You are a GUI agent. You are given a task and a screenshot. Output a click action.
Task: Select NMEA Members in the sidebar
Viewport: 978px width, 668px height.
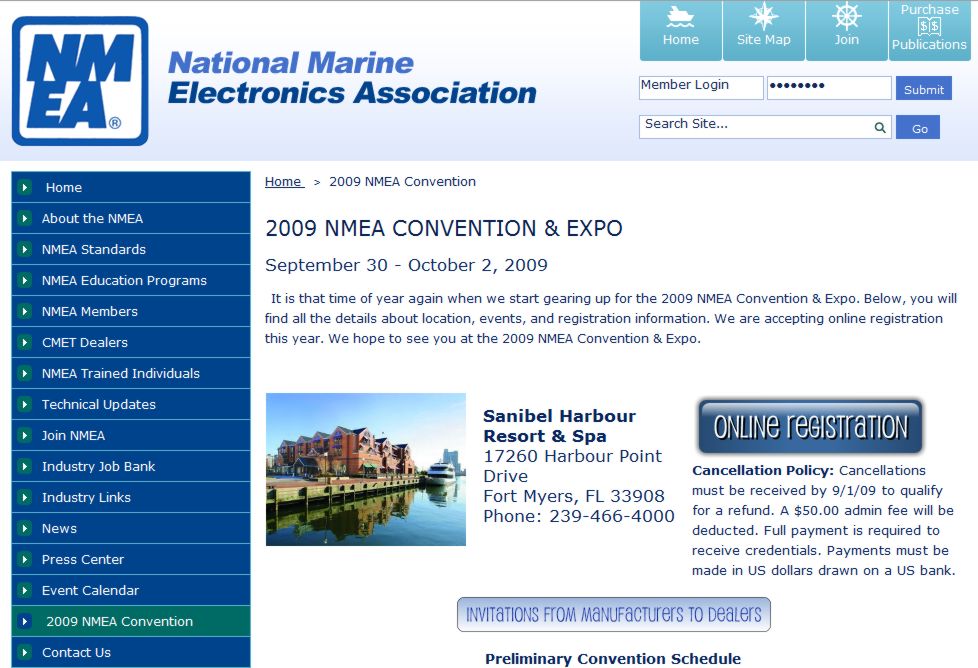131,311
